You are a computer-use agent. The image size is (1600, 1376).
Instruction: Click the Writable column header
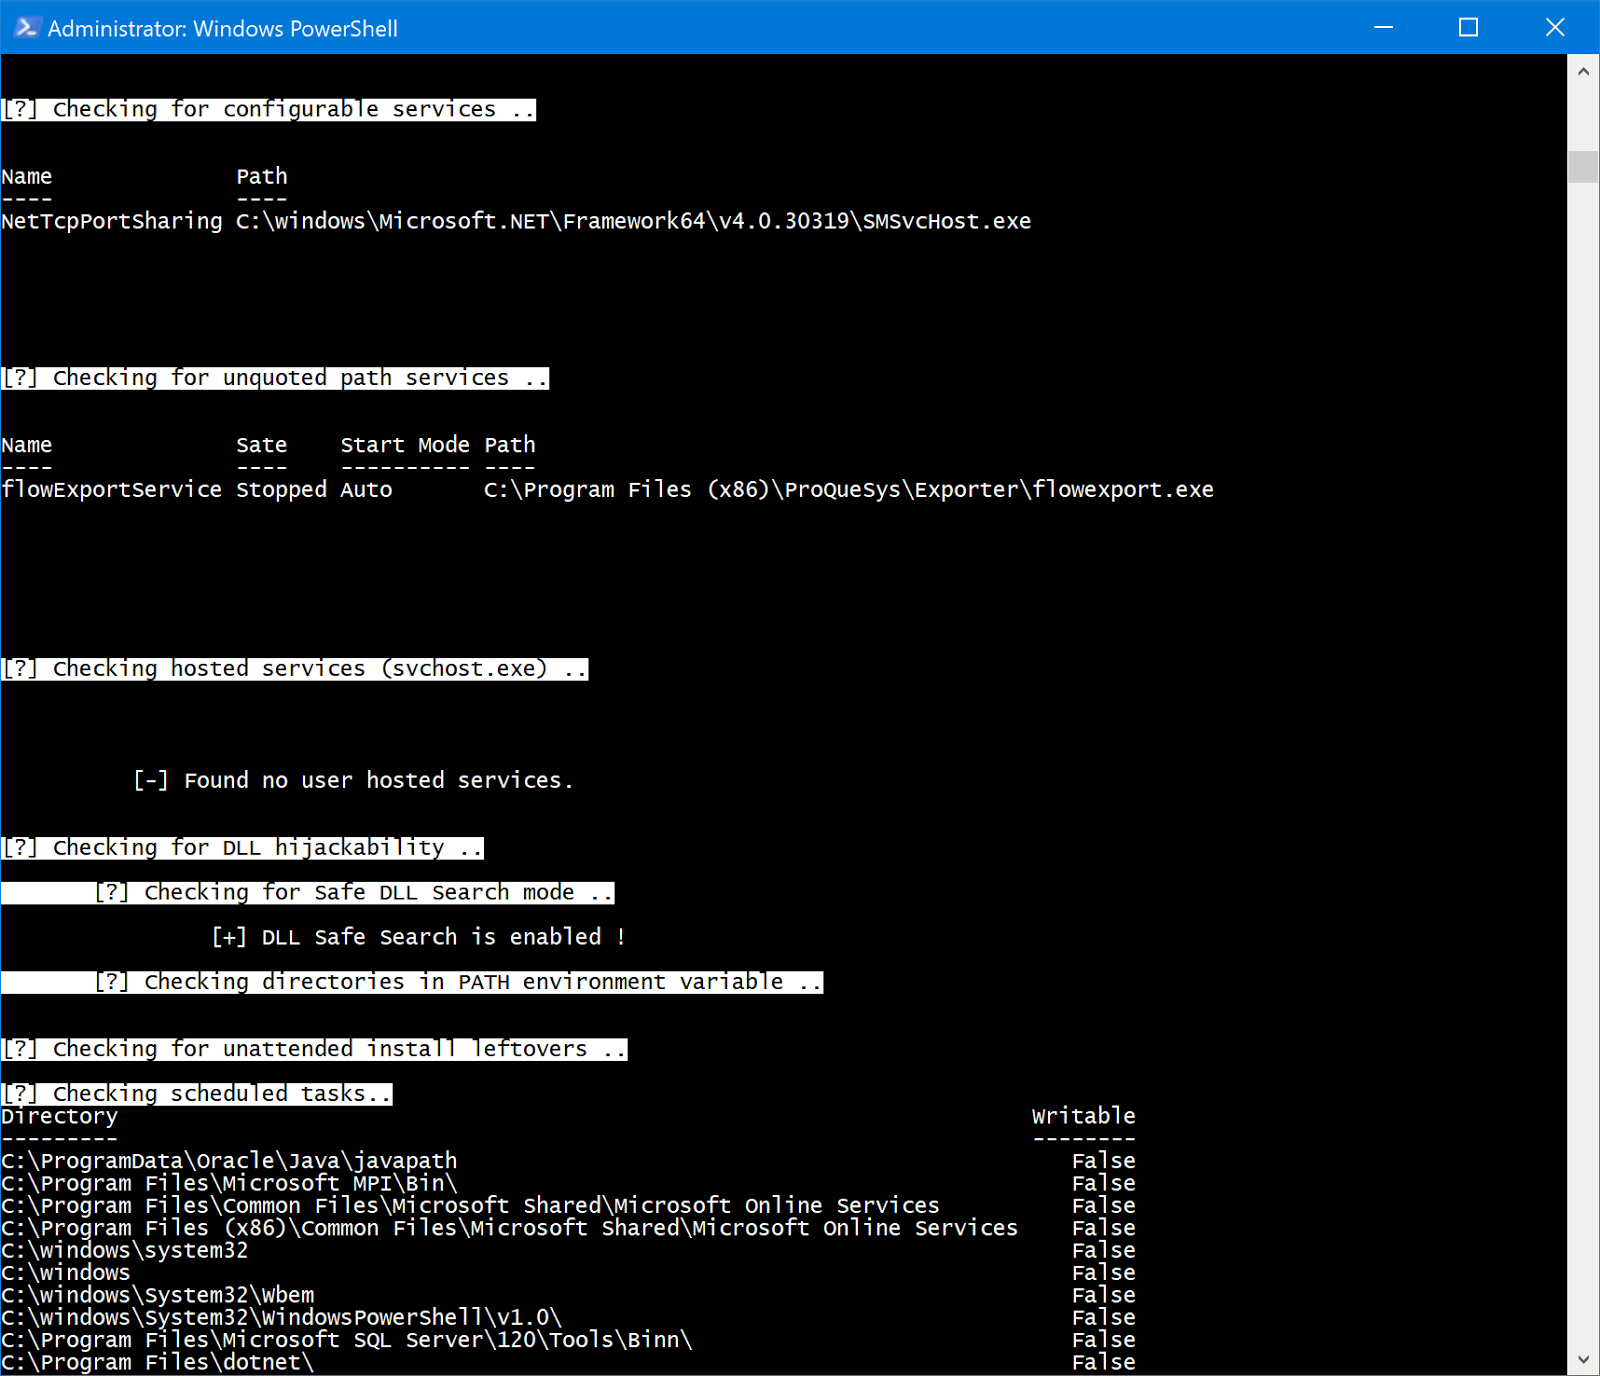(x=1083, y=1115)
